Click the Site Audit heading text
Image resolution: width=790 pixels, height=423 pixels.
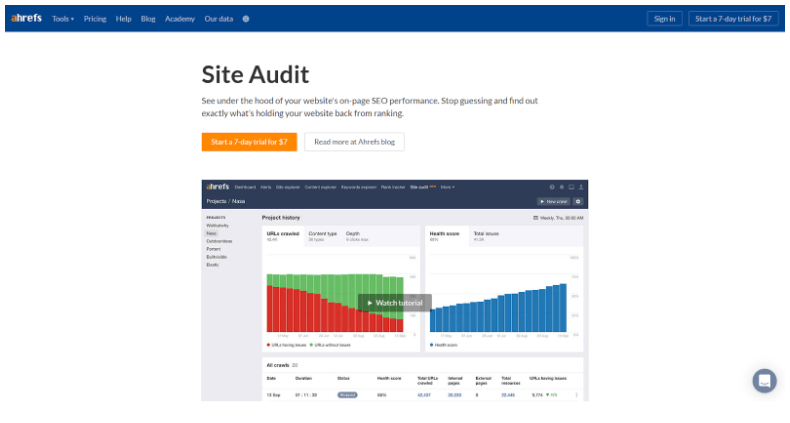tap(255, 75)
